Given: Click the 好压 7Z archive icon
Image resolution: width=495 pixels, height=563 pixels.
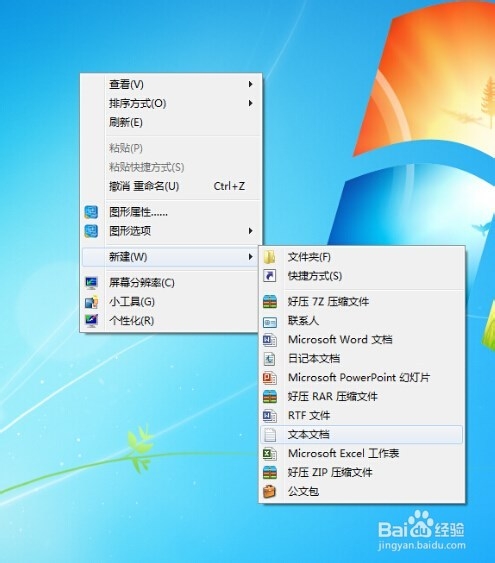Looking at the screenshot, I should 270,302.
